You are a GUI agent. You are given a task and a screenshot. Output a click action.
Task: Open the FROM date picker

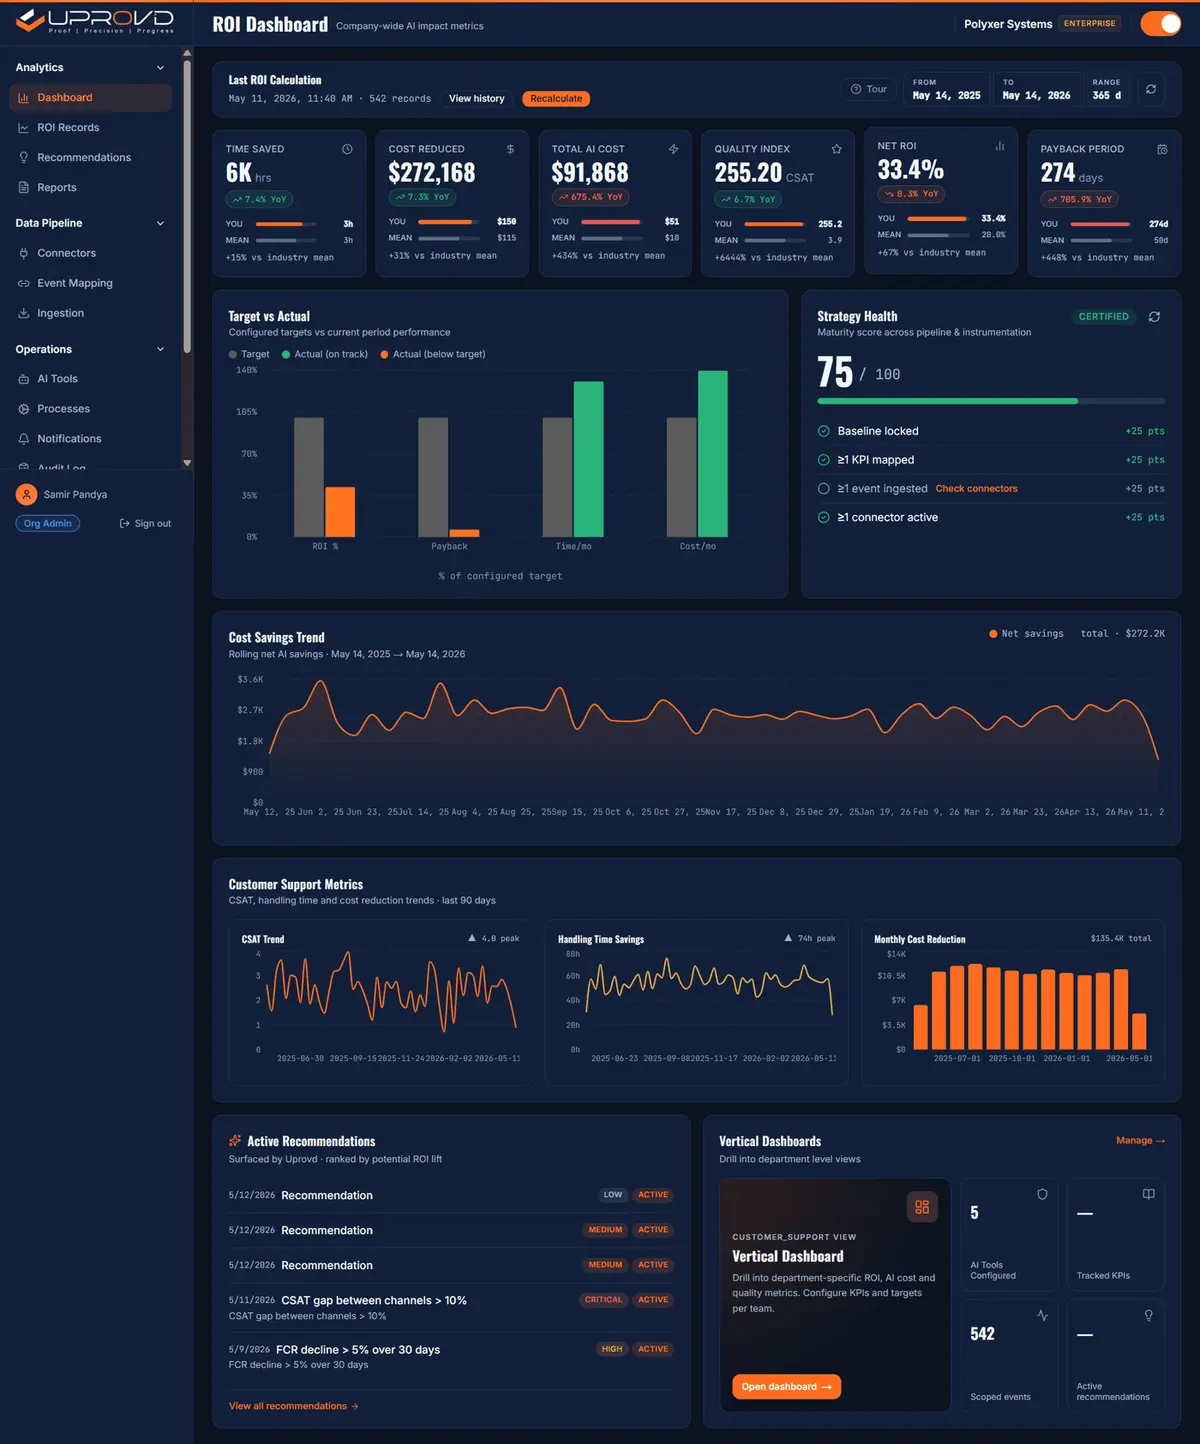(946, 89)
